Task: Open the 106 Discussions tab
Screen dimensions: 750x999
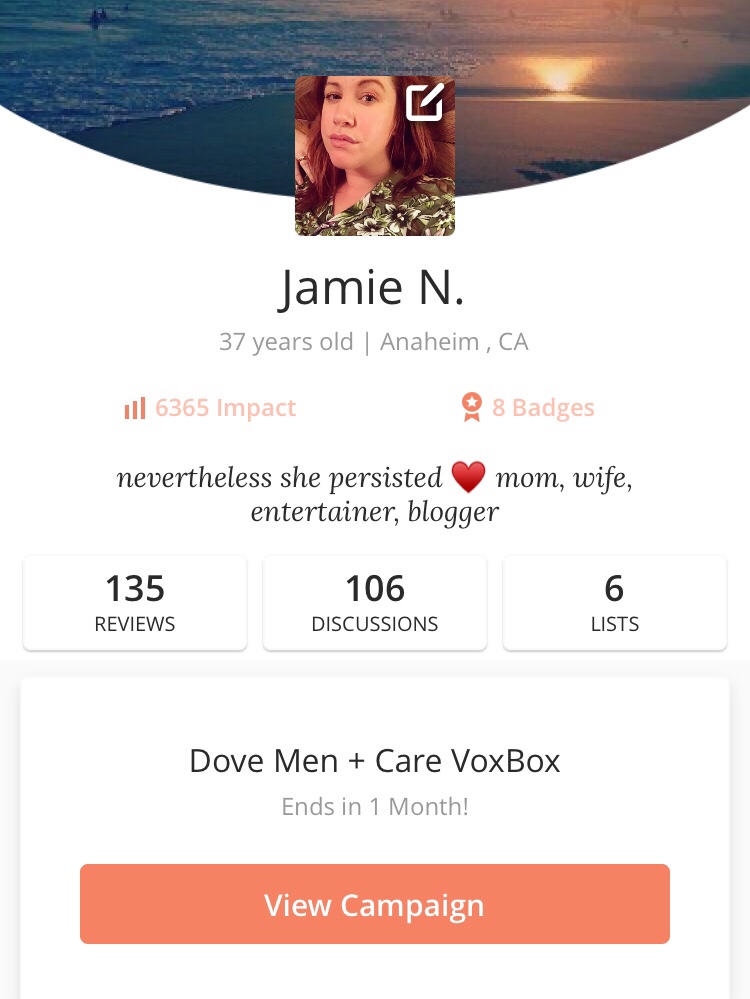Action: [375, 603]
